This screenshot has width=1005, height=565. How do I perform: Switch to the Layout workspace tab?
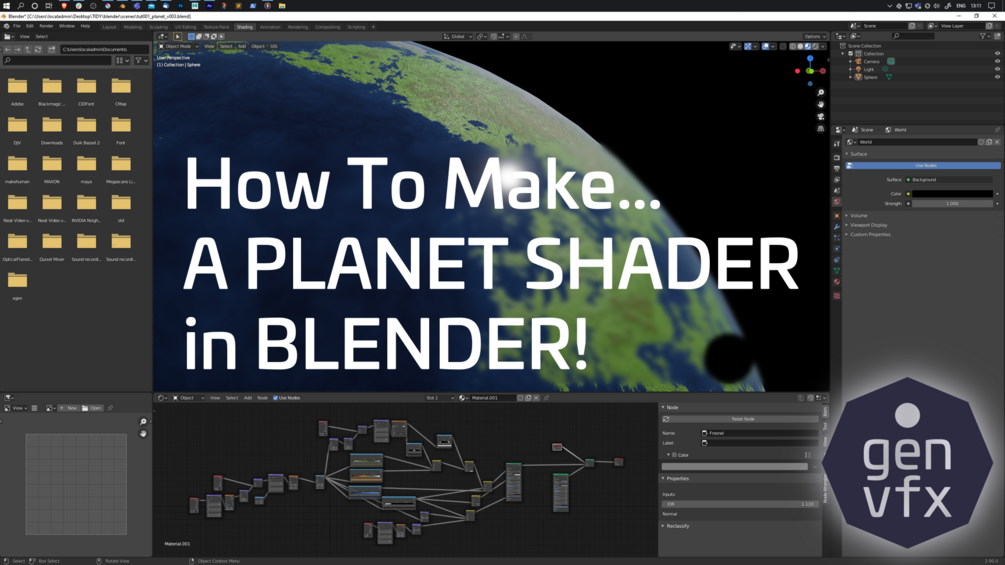coord(110,27)
